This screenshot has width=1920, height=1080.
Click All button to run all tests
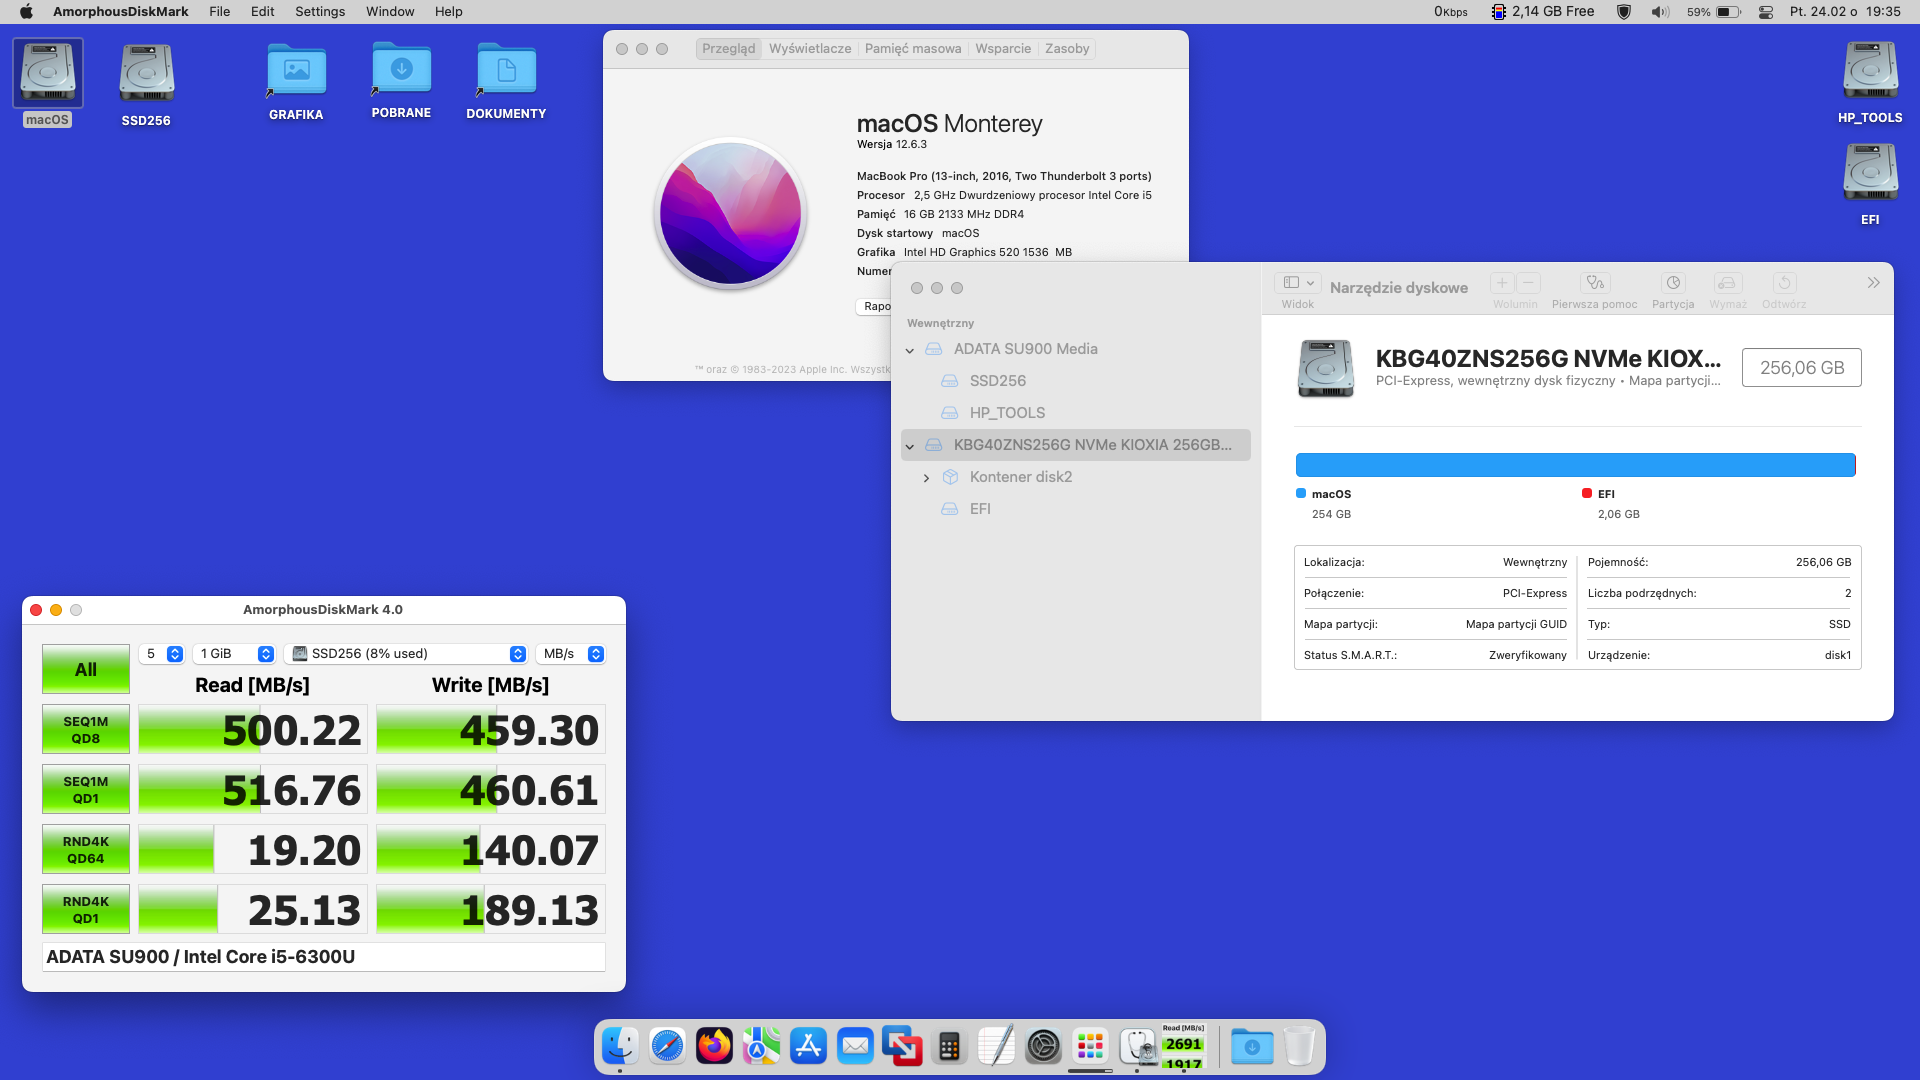point(86,670)
